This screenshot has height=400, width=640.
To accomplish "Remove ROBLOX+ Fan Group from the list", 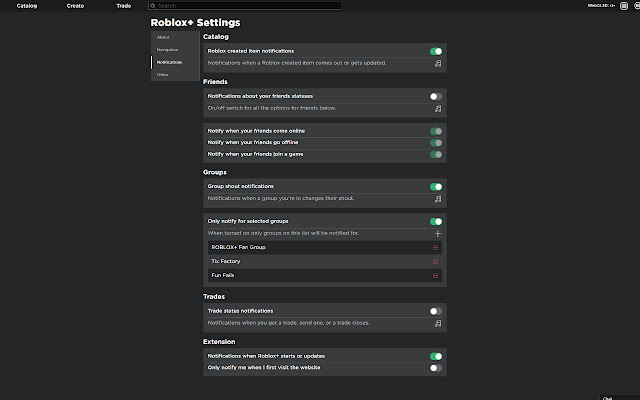I will (x=436, y=247).
